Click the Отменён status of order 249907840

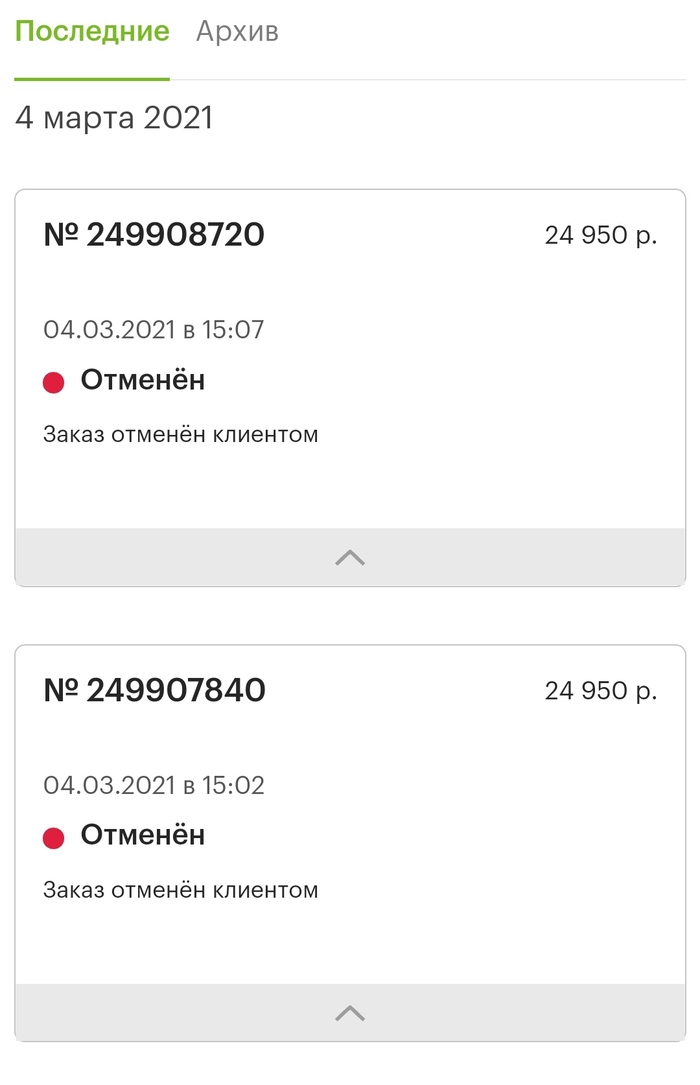(143, 835)
